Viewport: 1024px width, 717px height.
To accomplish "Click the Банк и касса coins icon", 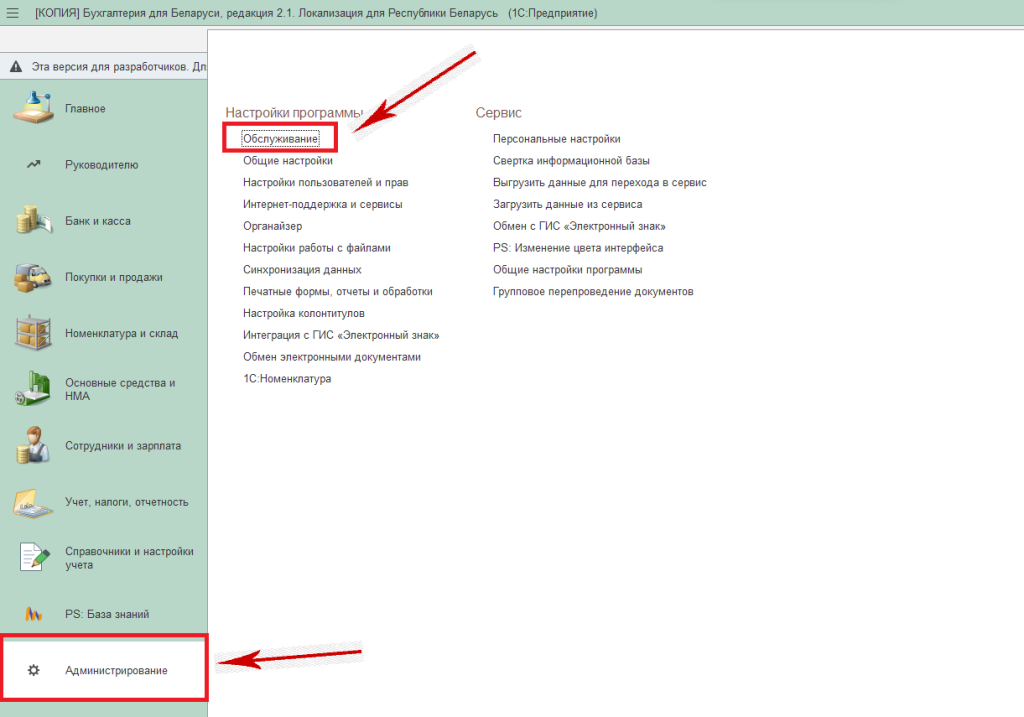I will pyautogui.click(x=33, y=220).
